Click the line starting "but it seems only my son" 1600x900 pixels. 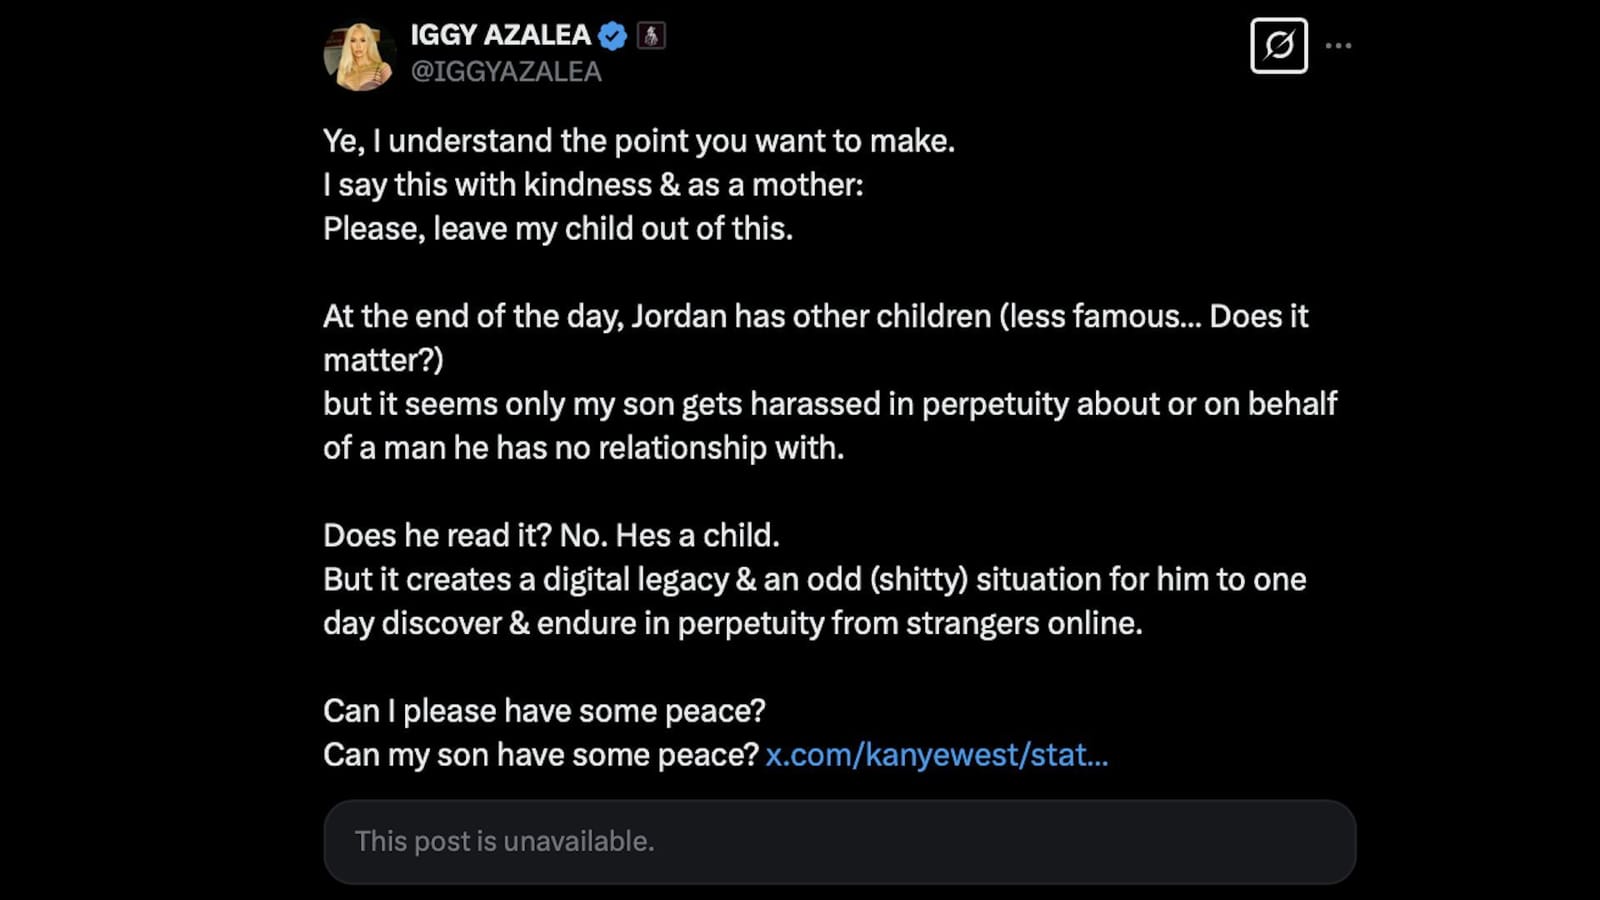click(x=829, y=404)
